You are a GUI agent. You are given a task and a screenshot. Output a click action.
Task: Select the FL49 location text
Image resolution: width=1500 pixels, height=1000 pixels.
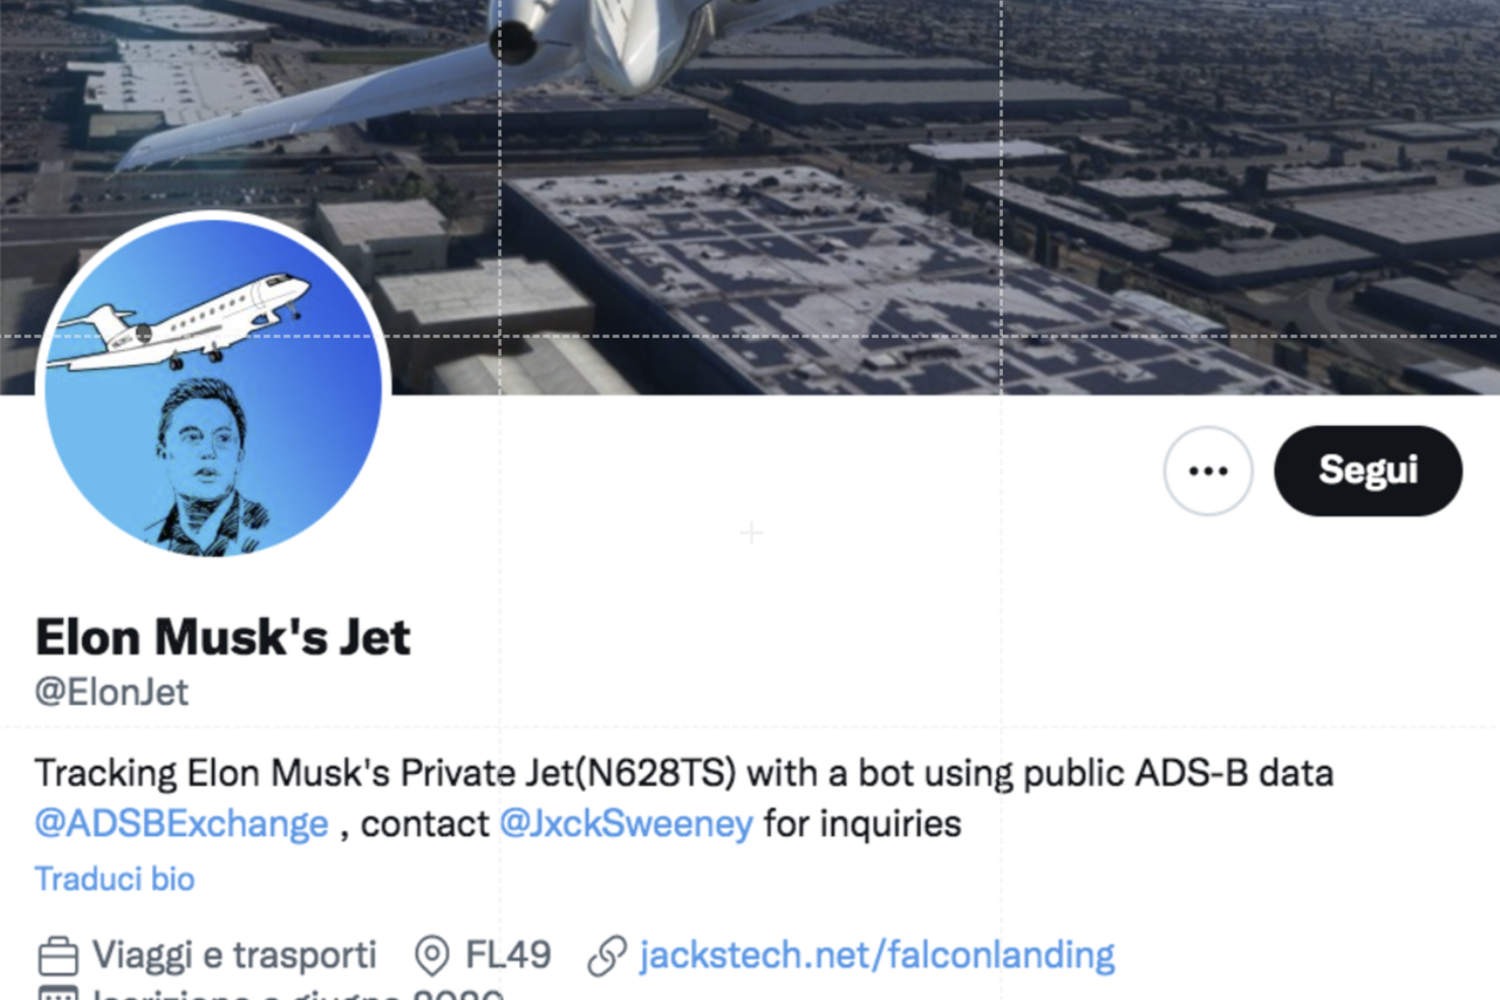pyautogui.click(x=510, y=954)
